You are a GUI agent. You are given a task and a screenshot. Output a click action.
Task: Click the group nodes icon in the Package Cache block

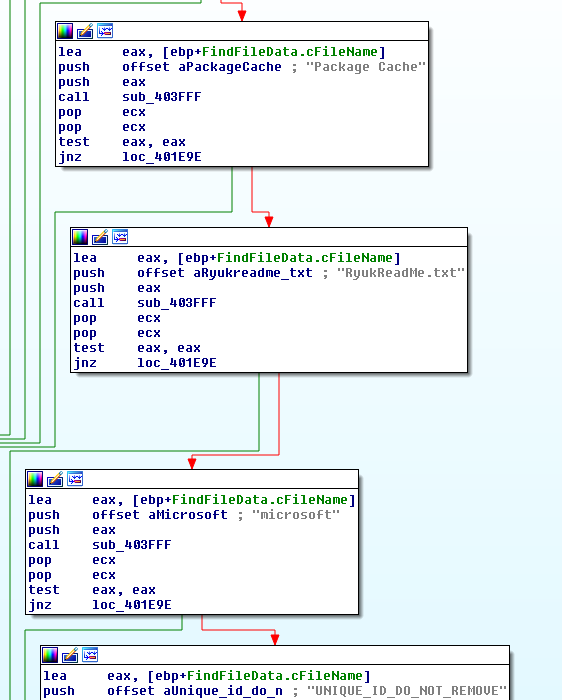pyautogui.click(x=105, y=31)
